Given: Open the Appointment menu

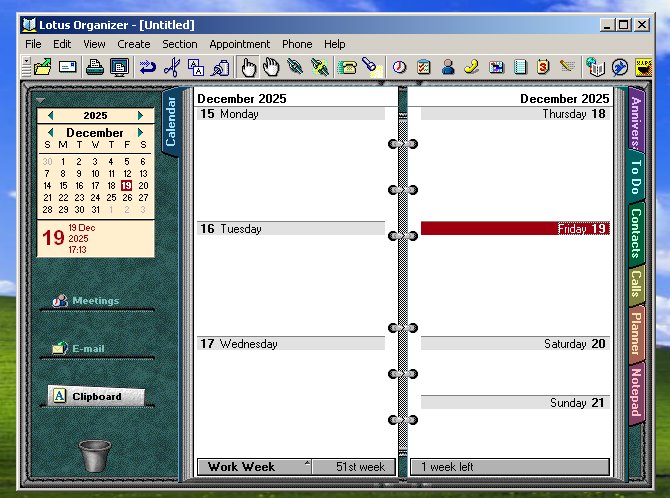Looking at the screenshot, I should coord(239,44).
